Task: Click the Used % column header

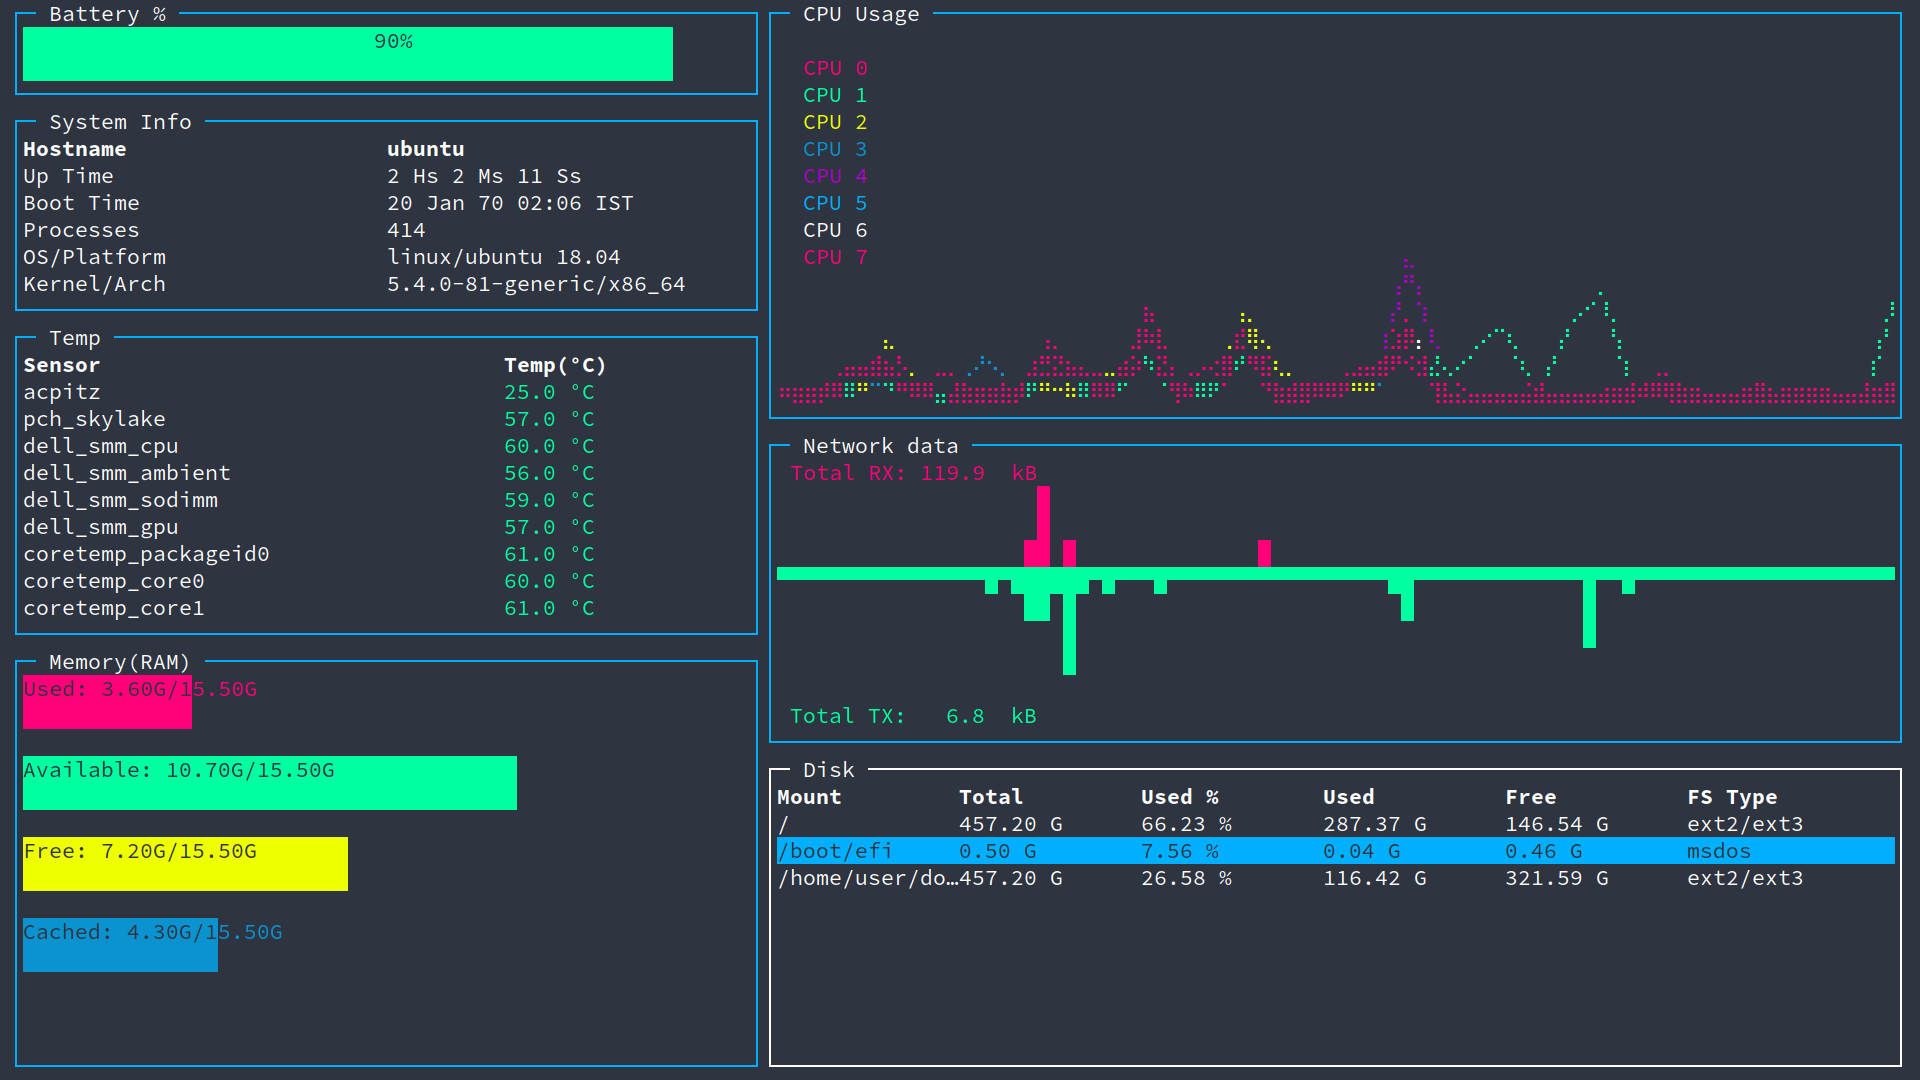Action: (x=1179, y=797)
